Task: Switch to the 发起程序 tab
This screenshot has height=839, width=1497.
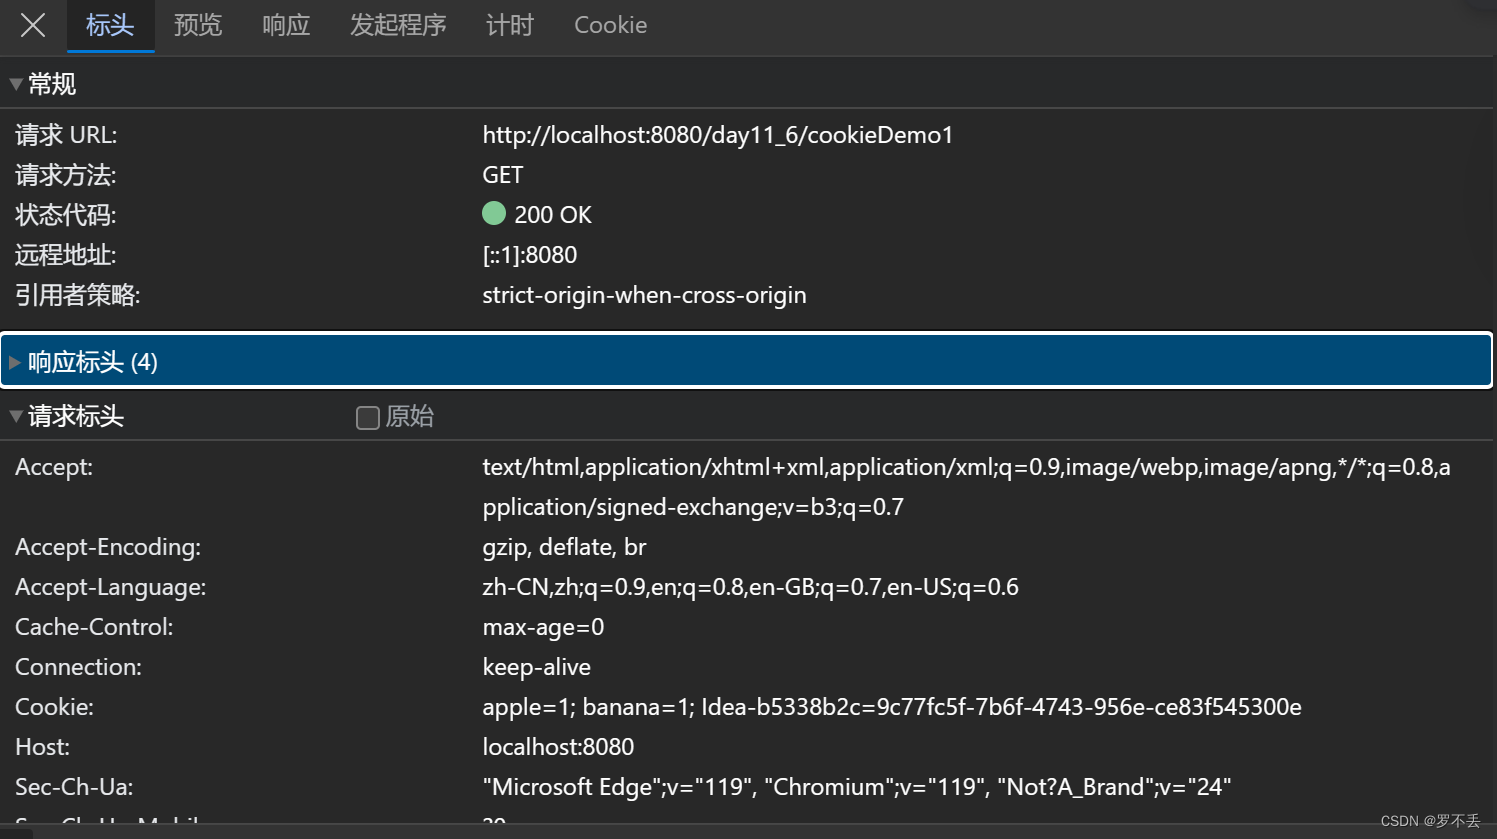Action: pyautogui.click(x=398, y=25)
